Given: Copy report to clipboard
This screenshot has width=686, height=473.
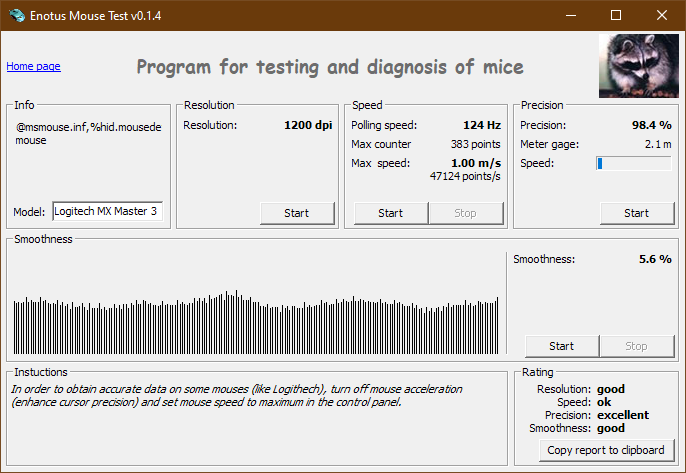Looking at the screenshot, I should (606, 450).
